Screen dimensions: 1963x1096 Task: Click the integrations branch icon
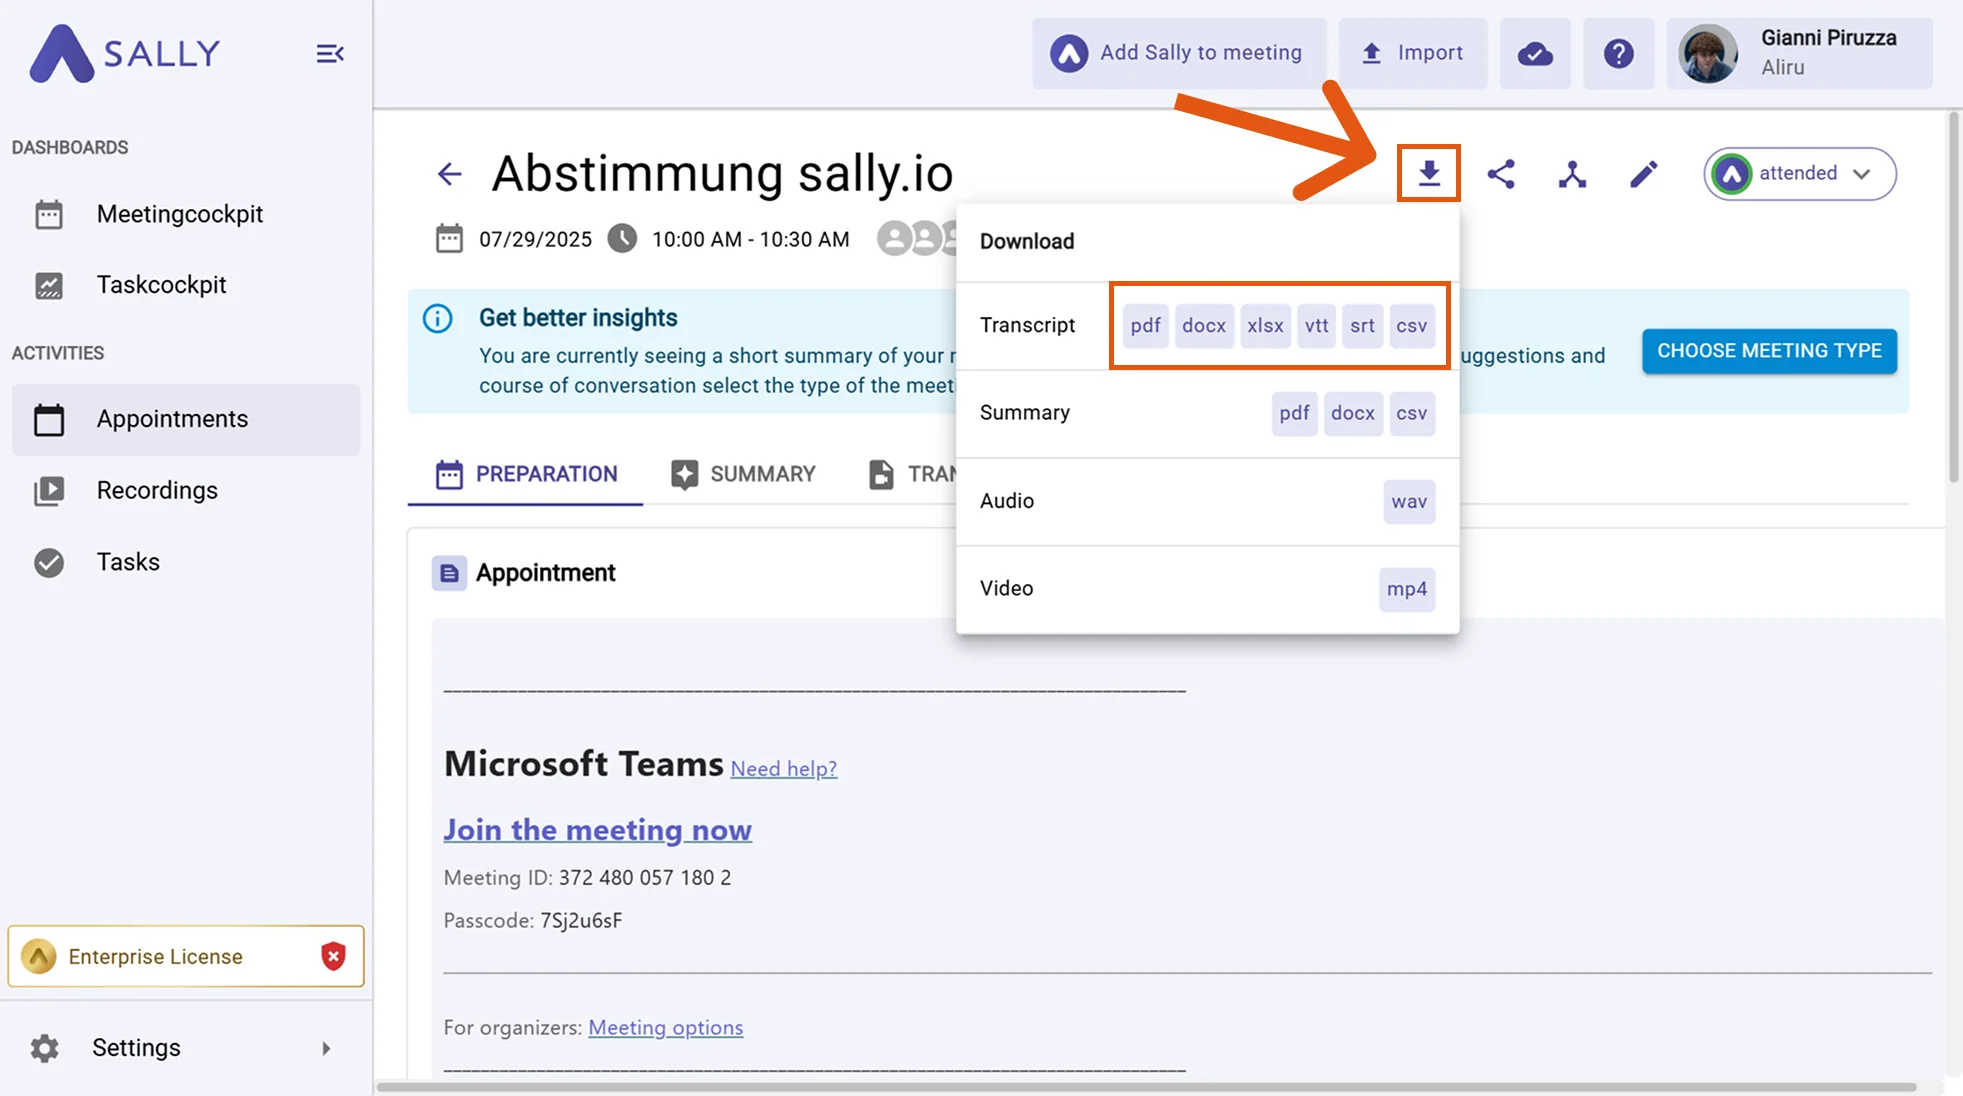[1572, 174]
